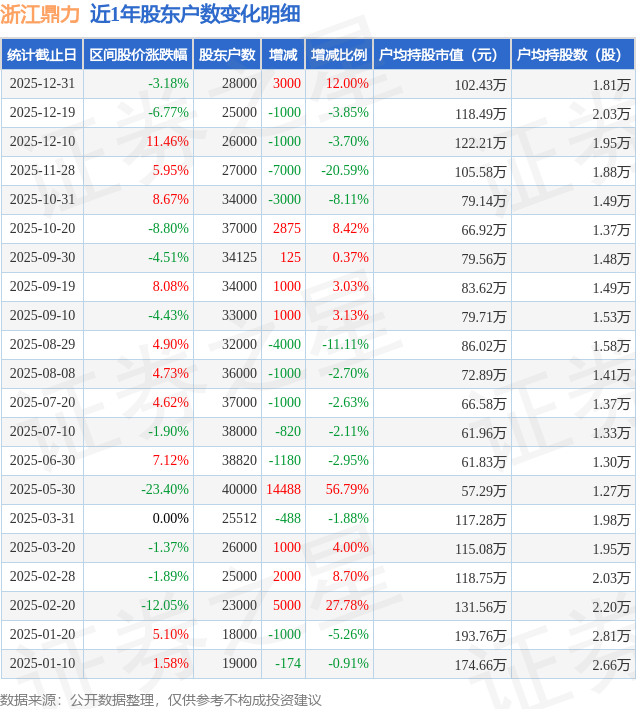Image resolution: width=636 pixels, height=709 pixels.
Task: Click the 11.46% price change cell
Action: 167,142
